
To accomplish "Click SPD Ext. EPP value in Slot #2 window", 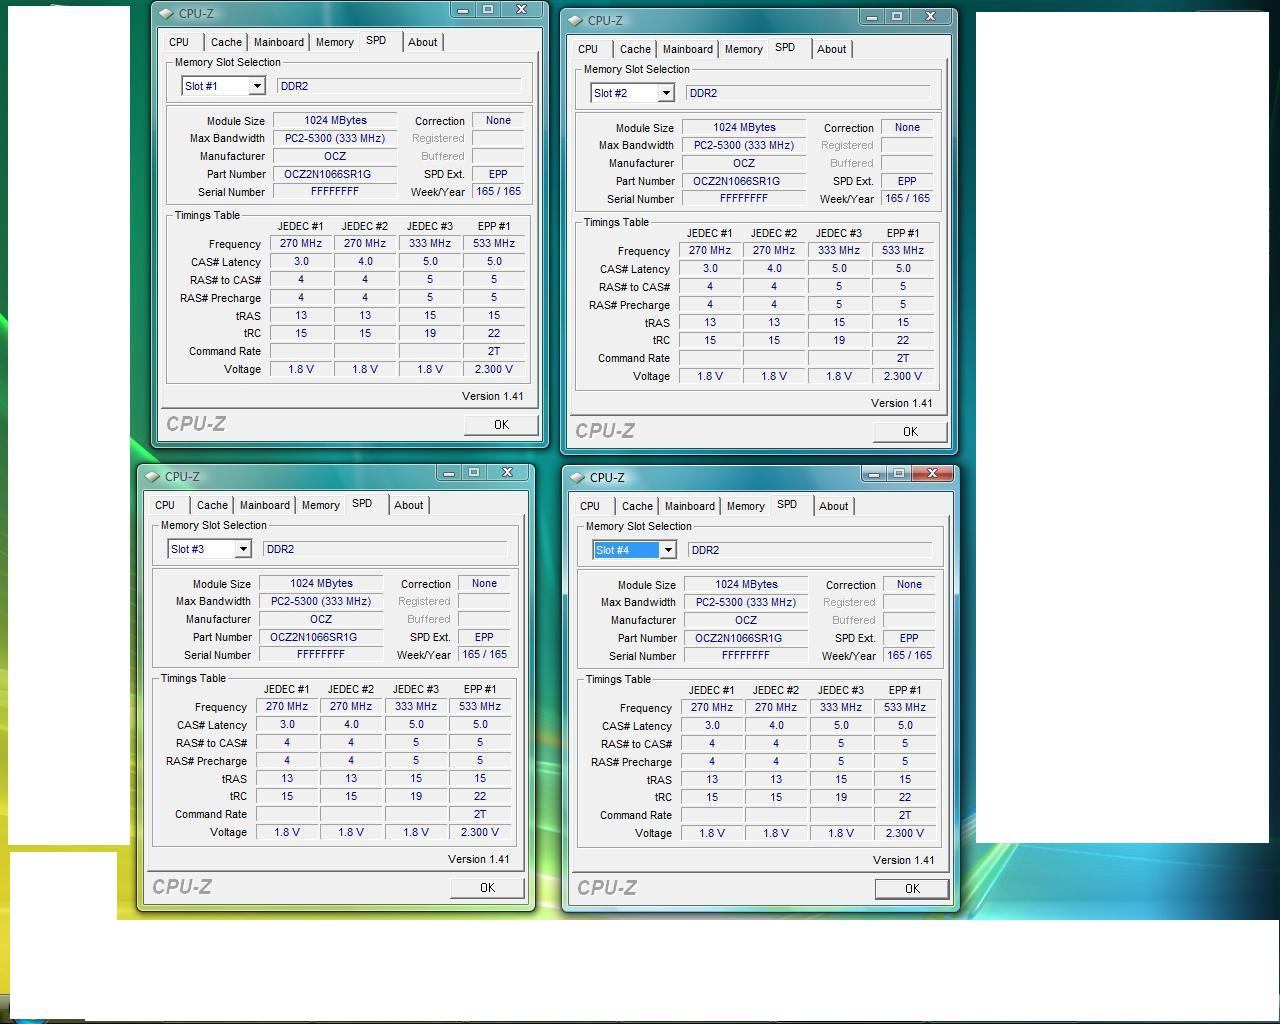I will click(x=907, y=181).
